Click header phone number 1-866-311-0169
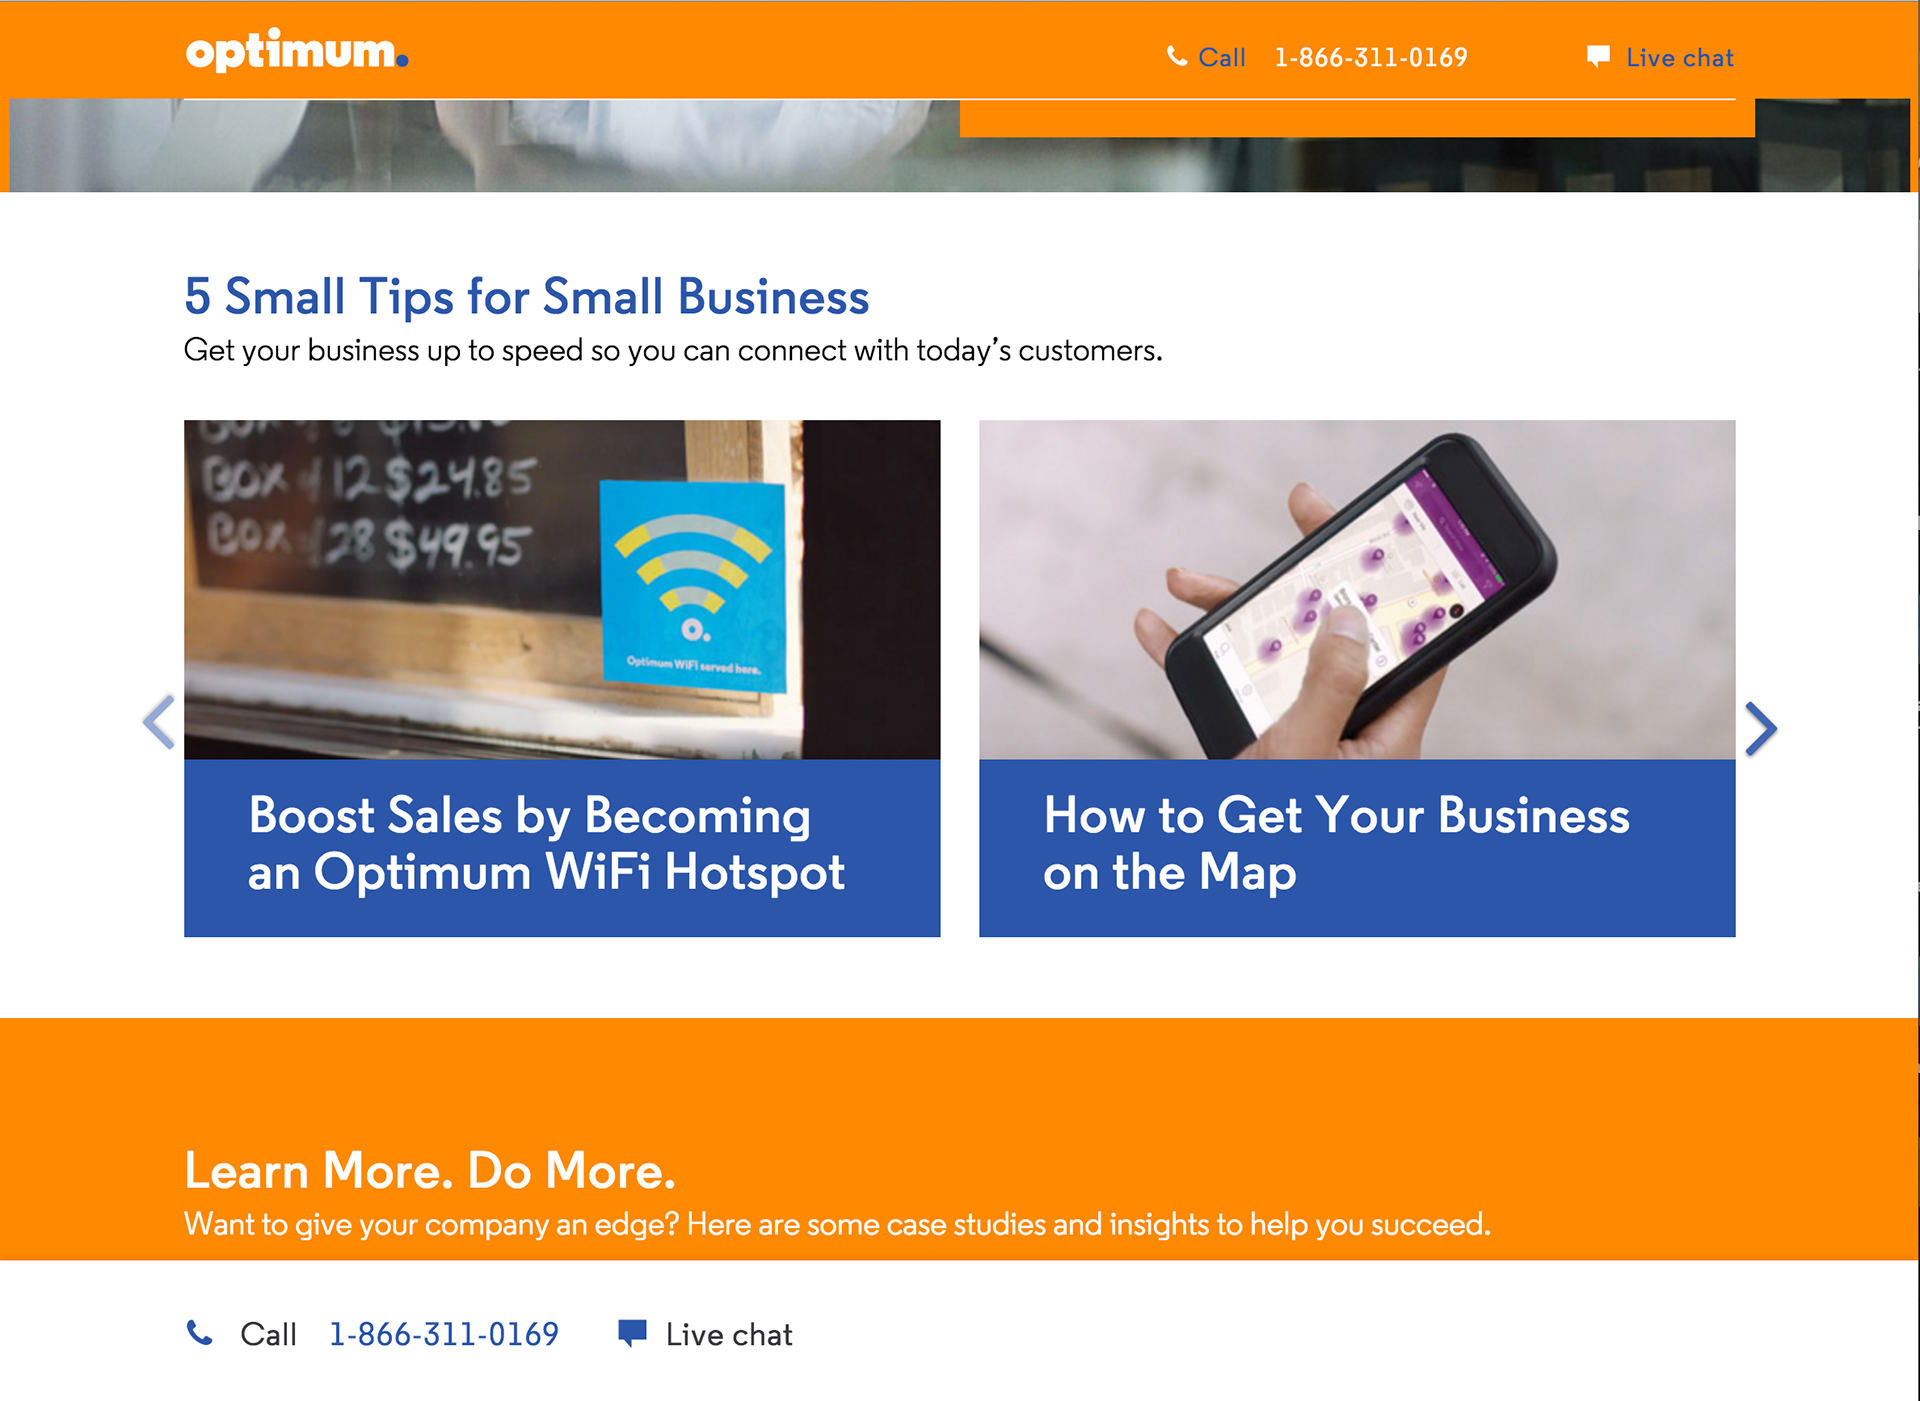Viewport: 1920px width, 1401px height. pyautogui.click(x=1371, y=58)
